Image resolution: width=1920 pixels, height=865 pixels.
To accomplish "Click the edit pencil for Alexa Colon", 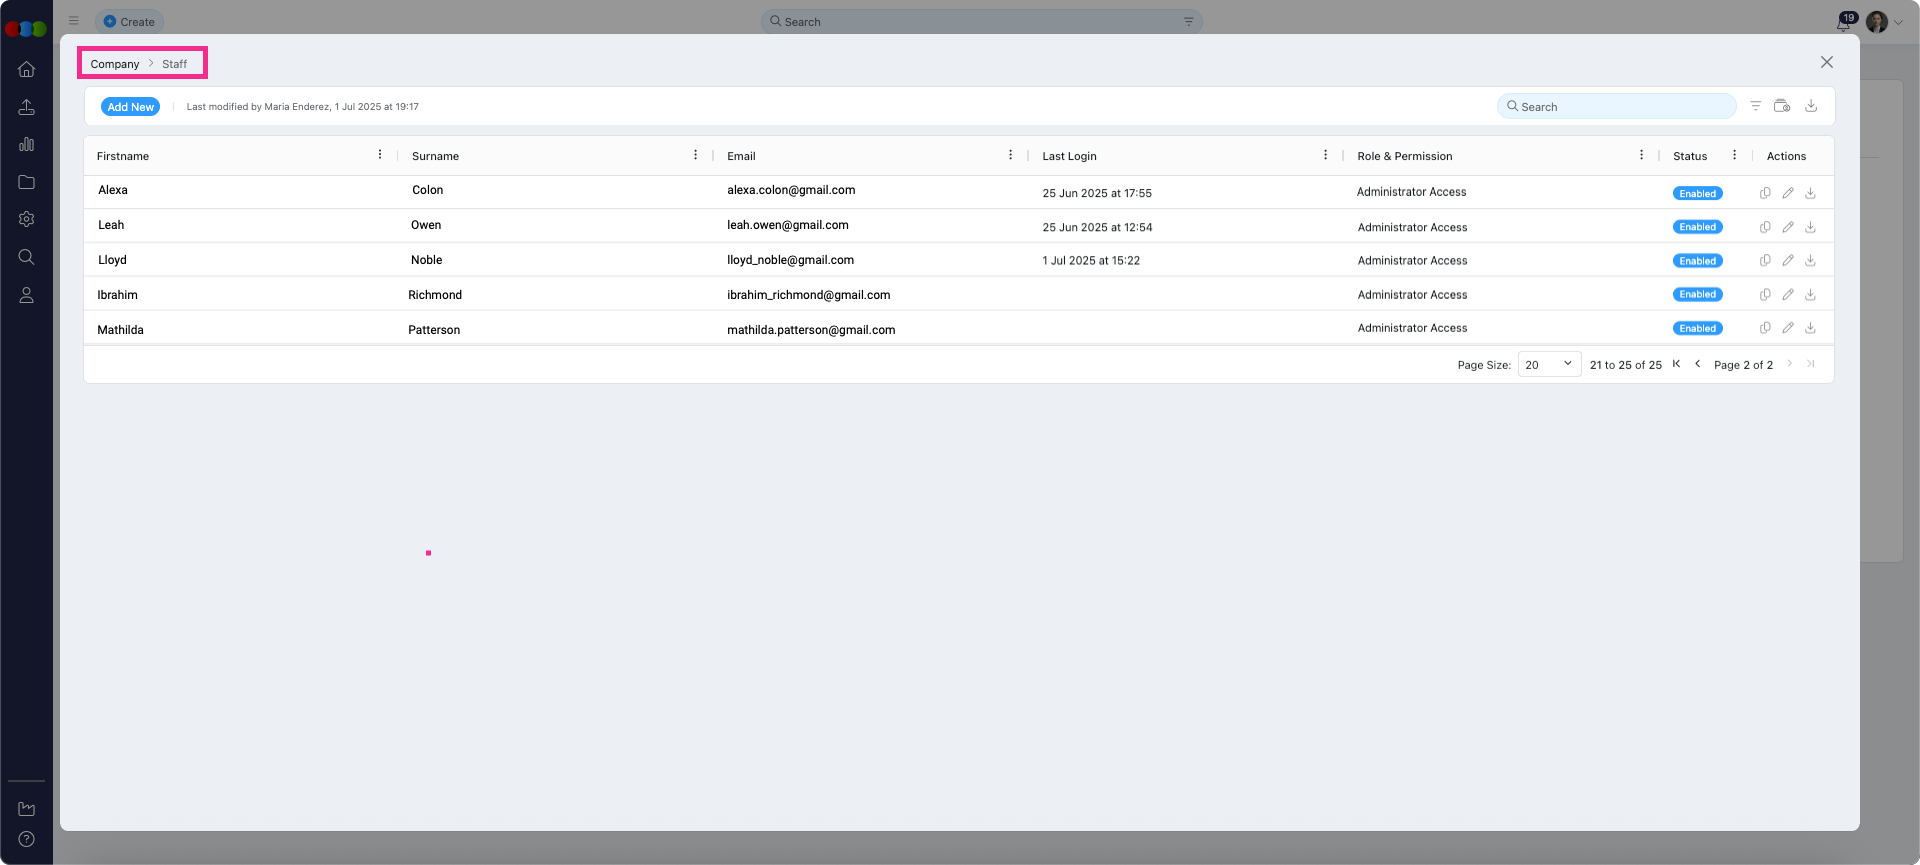I will 1788,193.
